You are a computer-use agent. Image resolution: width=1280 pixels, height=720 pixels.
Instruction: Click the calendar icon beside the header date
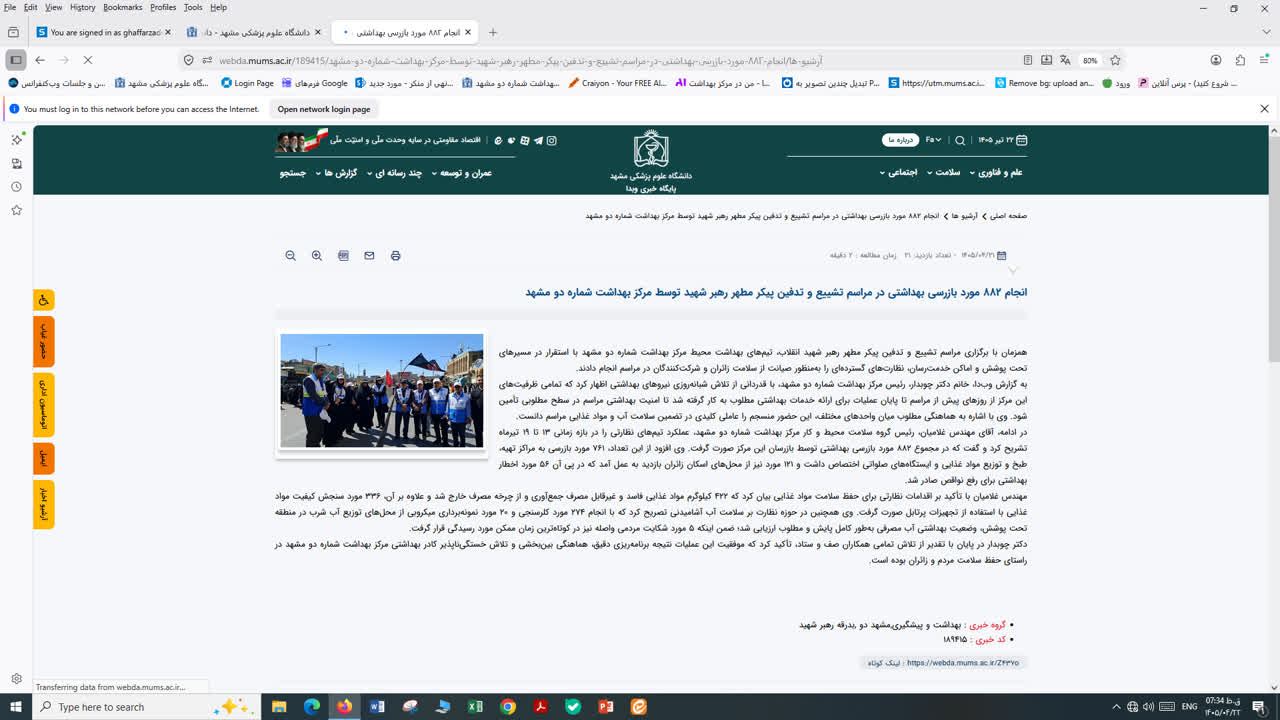coord(1021,140)
